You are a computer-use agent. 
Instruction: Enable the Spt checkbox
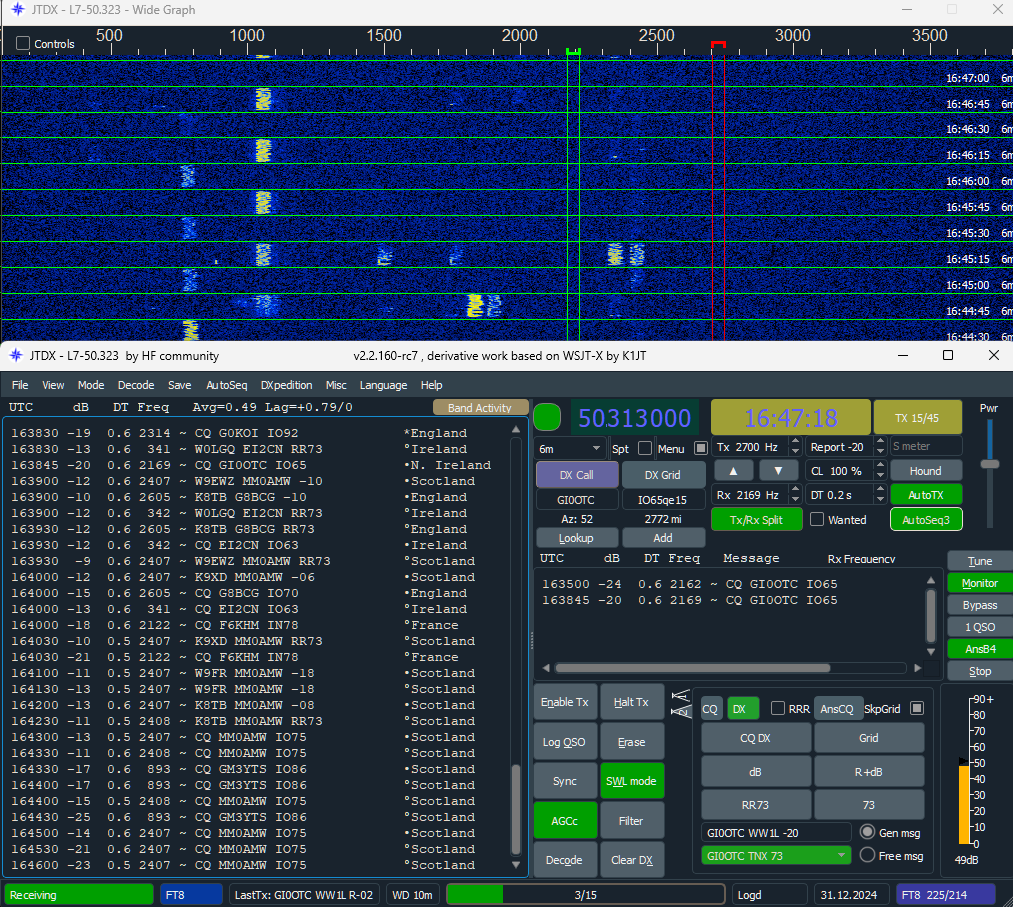(644, 448)
